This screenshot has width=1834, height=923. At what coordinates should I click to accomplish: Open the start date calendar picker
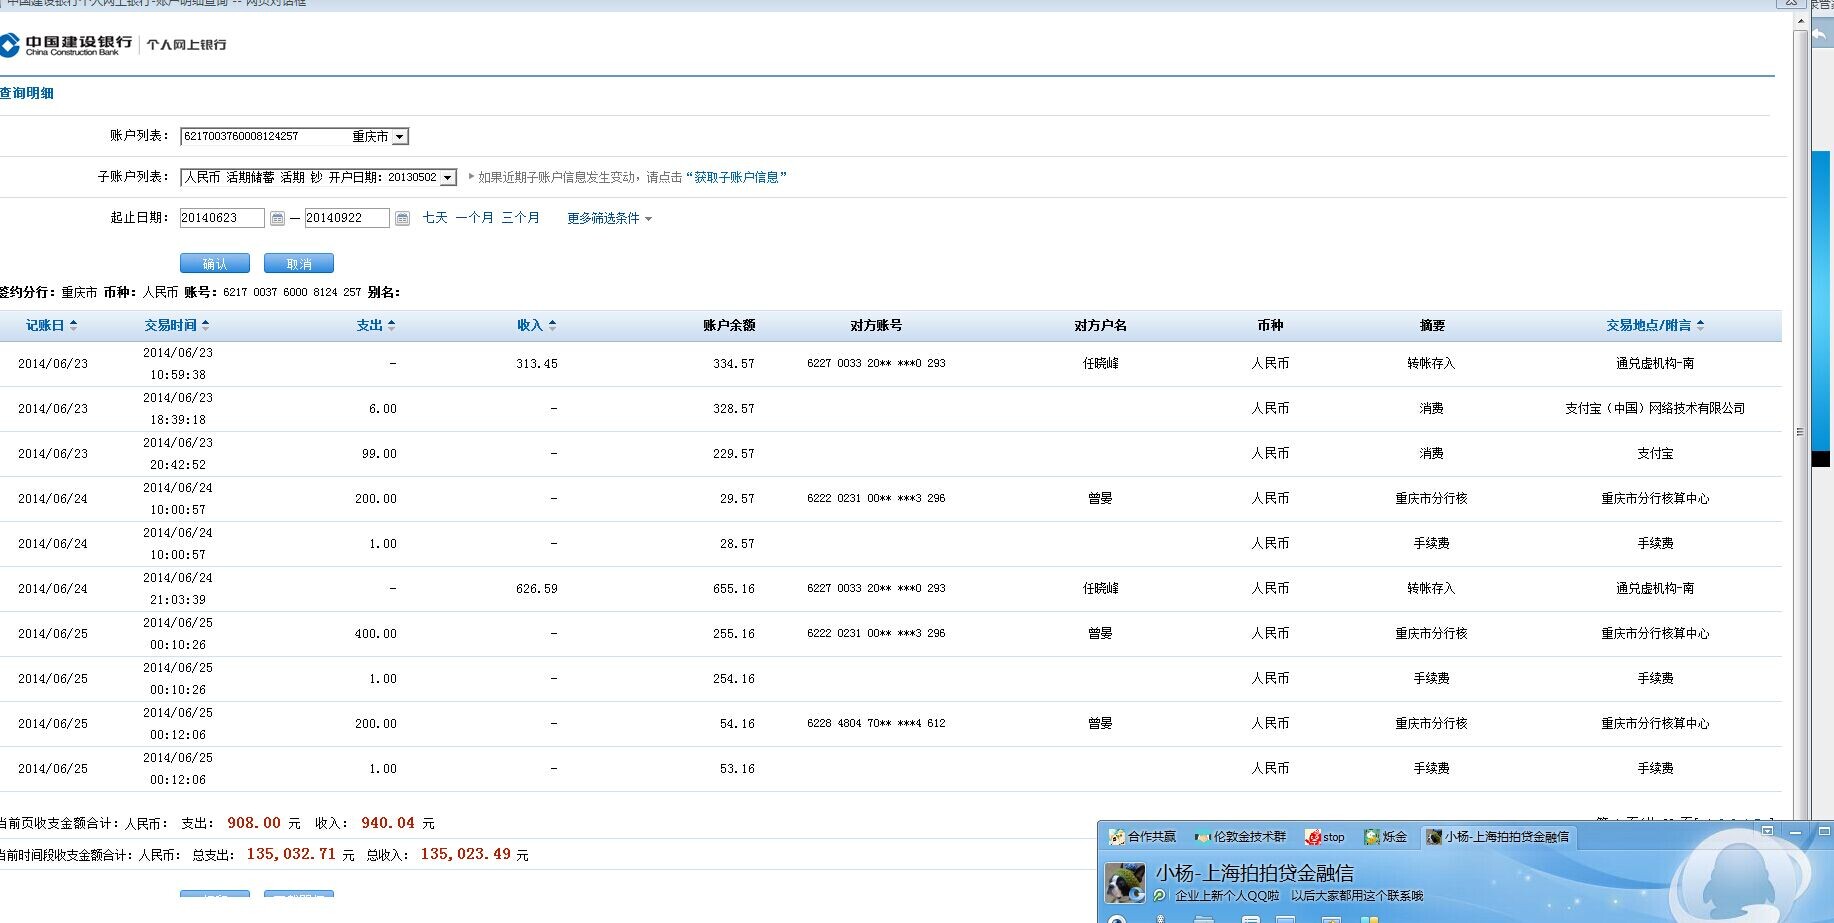(277, 218)
